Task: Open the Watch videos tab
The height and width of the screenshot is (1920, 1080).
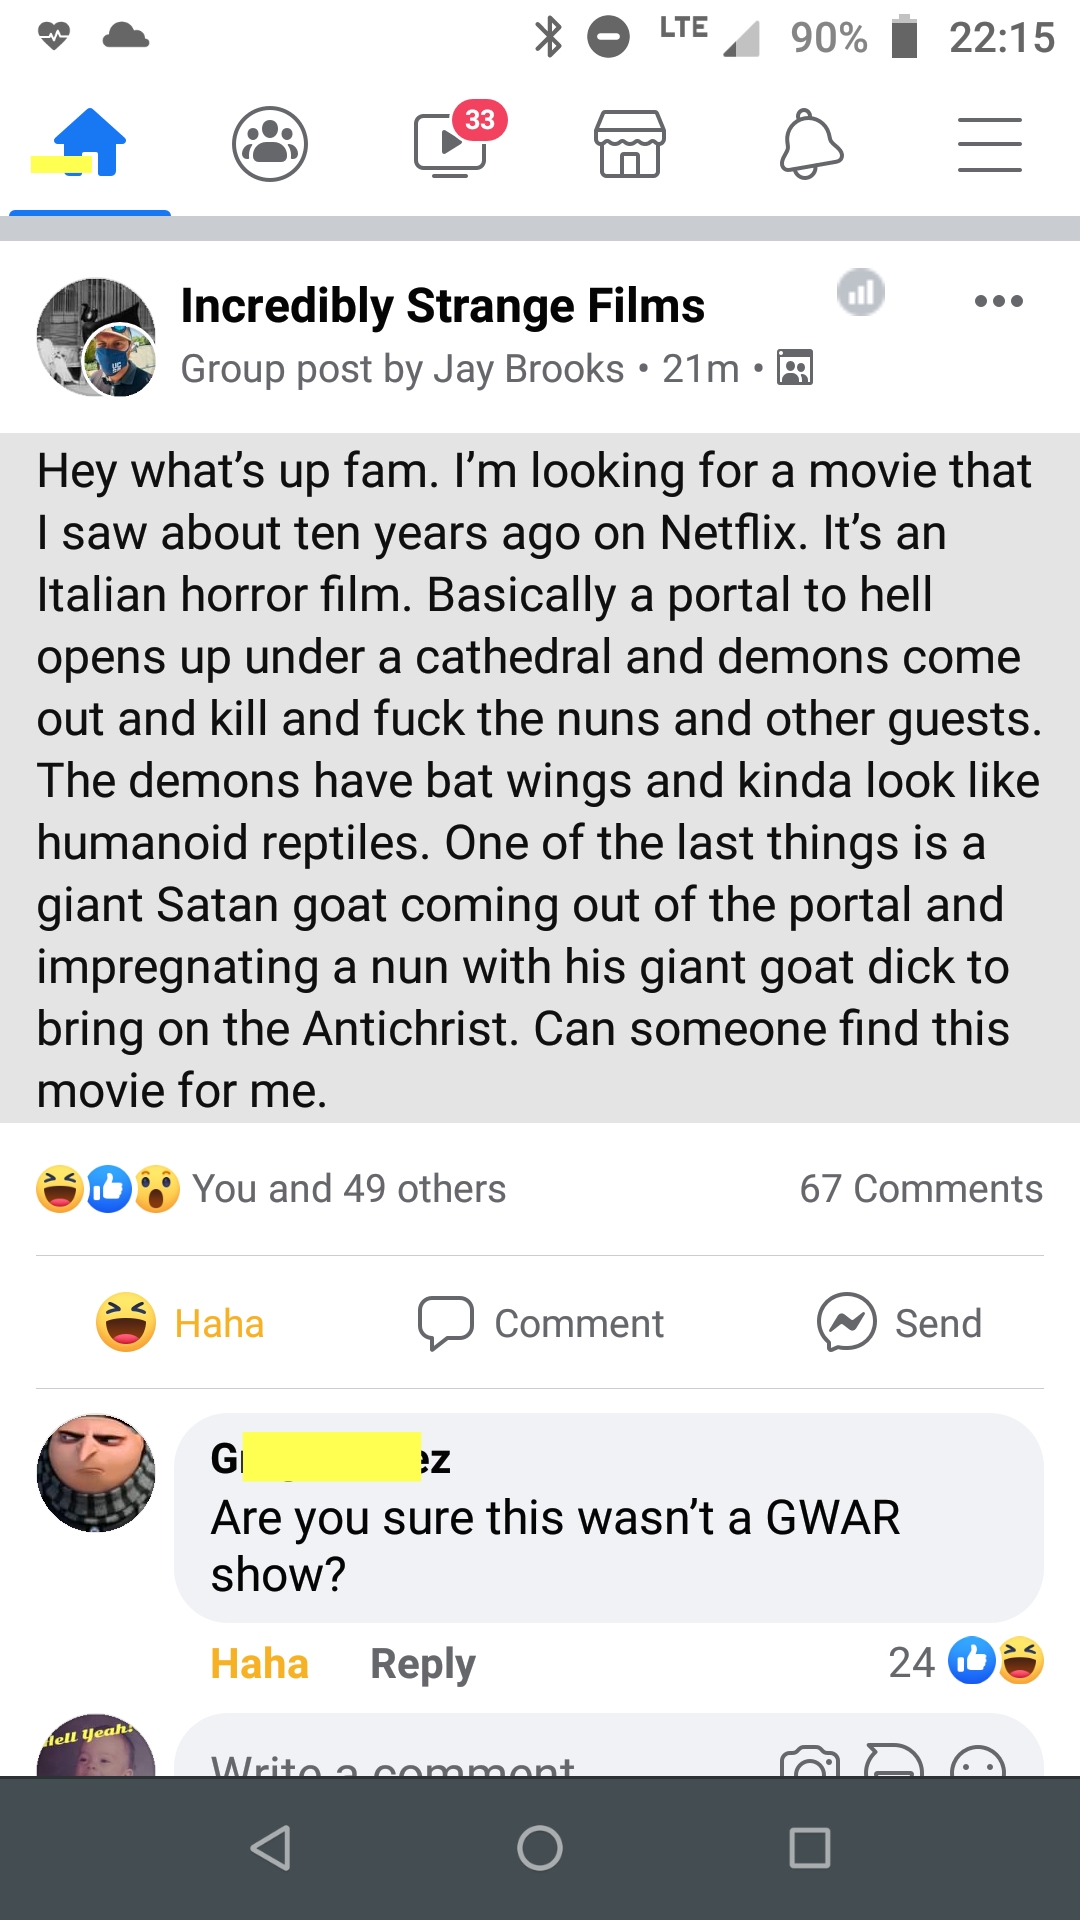Action: click(450, 145)
